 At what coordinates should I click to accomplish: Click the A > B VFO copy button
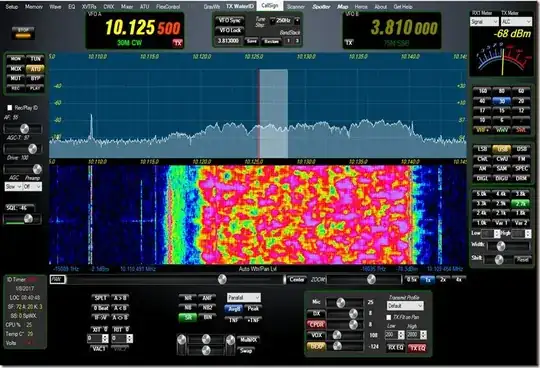pyautogui.click(x=120, y=298)
